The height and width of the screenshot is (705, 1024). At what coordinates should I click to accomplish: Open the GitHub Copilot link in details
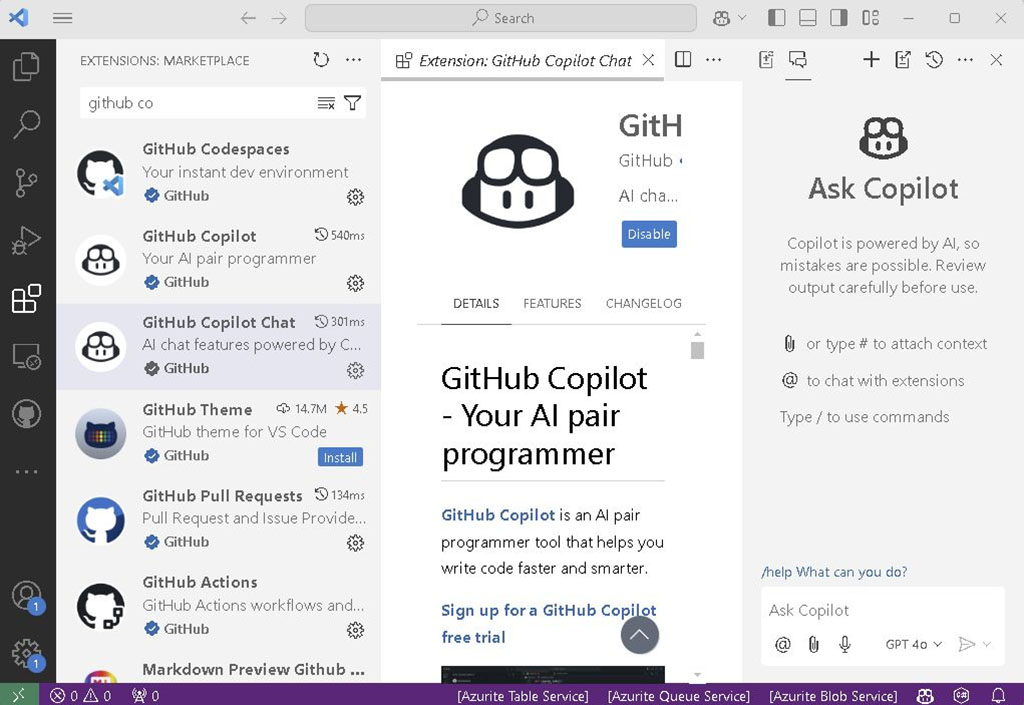pos(498,515)
